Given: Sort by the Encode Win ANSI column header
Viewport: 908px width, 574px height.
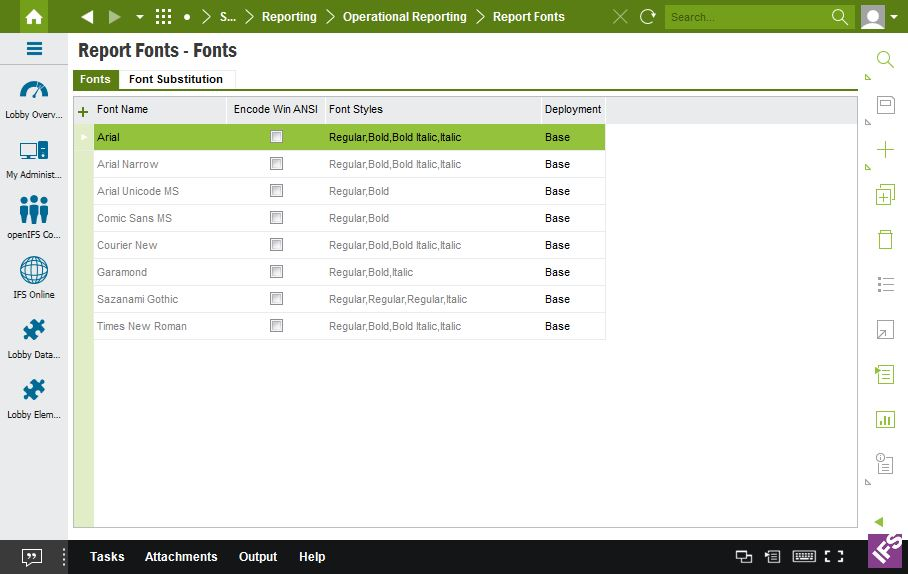Looking at the screenshot, I should click(x=276, y=109).
